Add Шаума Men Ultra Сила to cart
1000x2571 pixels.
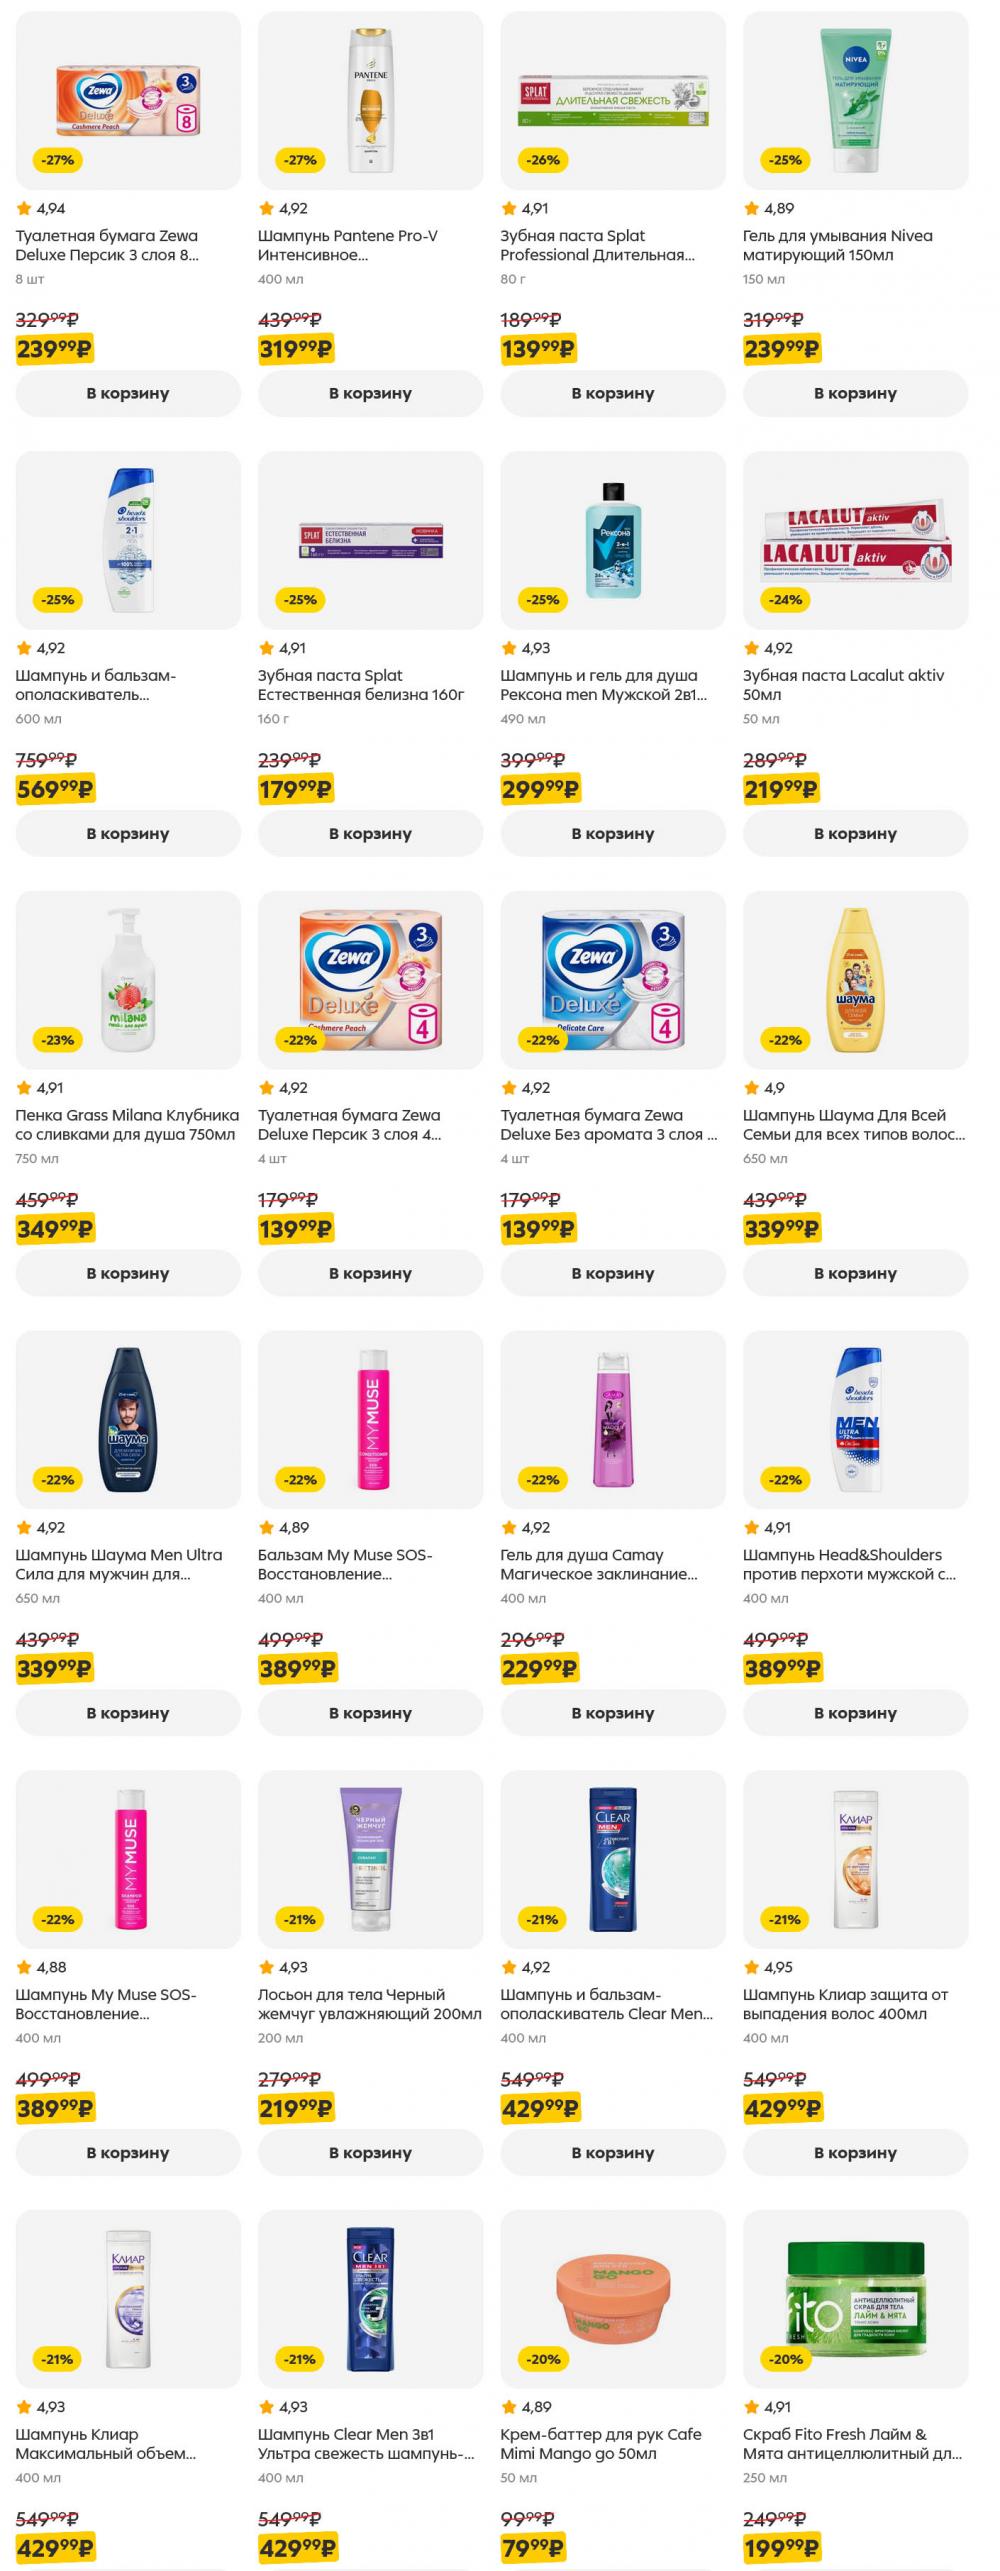click(x=128, y=1713)
